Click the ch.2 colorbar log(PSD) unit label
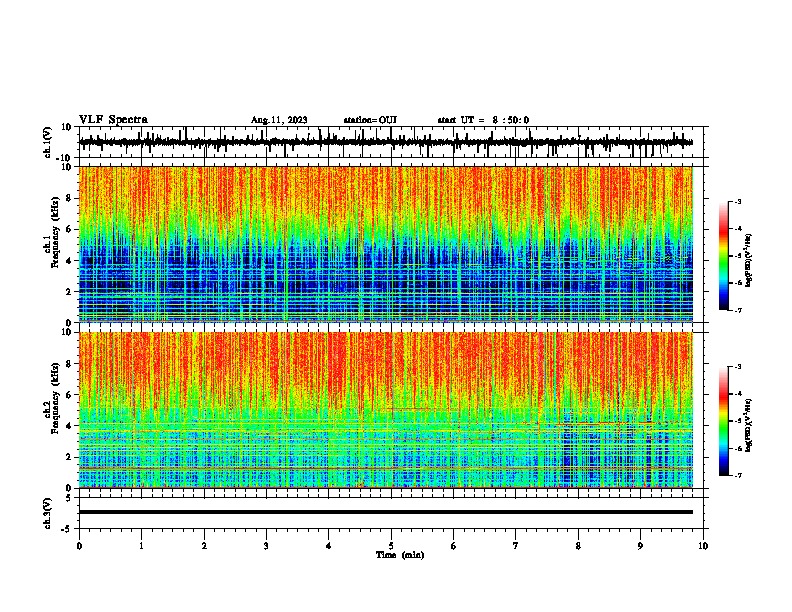 coord(749,425)
